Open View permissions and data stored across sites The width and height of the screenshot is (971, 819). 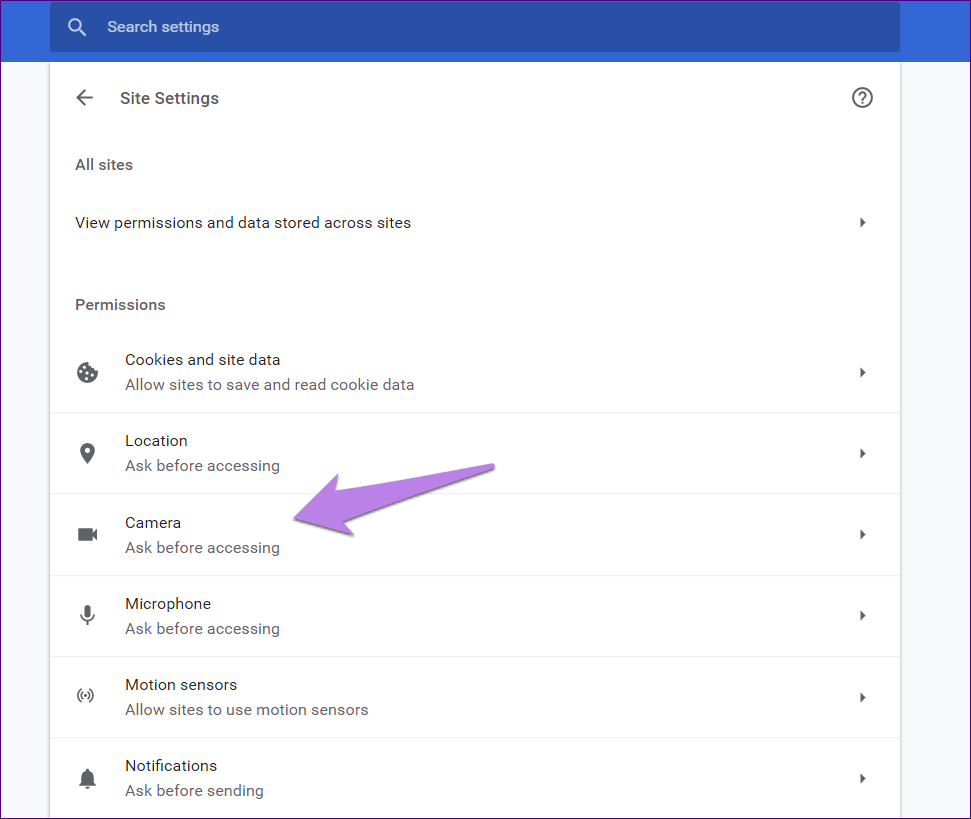click(x=243, y=223)
